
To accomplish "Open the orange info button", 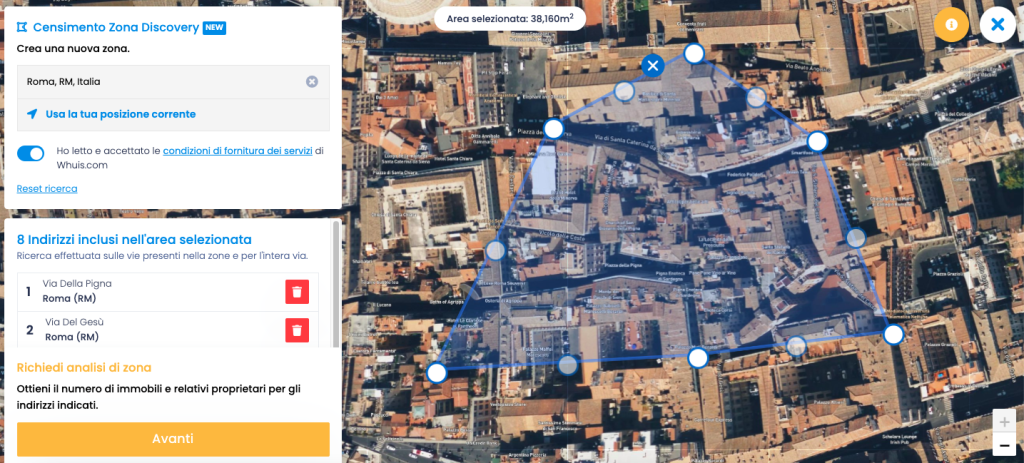I will (x=952, y=24).
